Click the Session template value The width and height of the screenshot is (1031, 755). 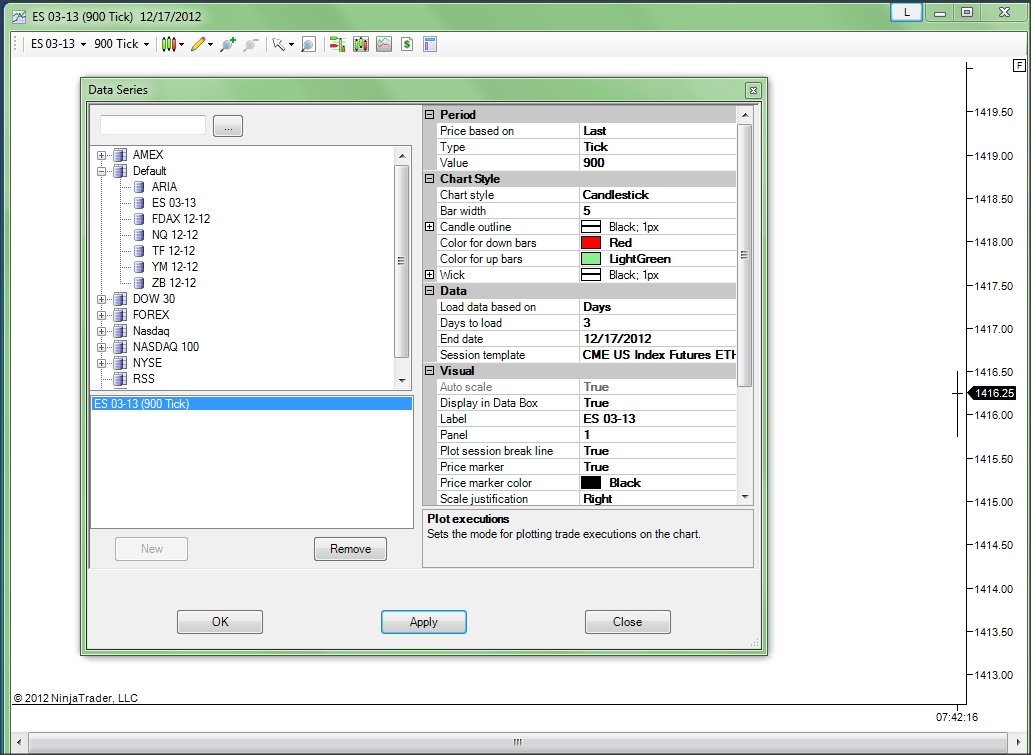[x=658, y=355]
